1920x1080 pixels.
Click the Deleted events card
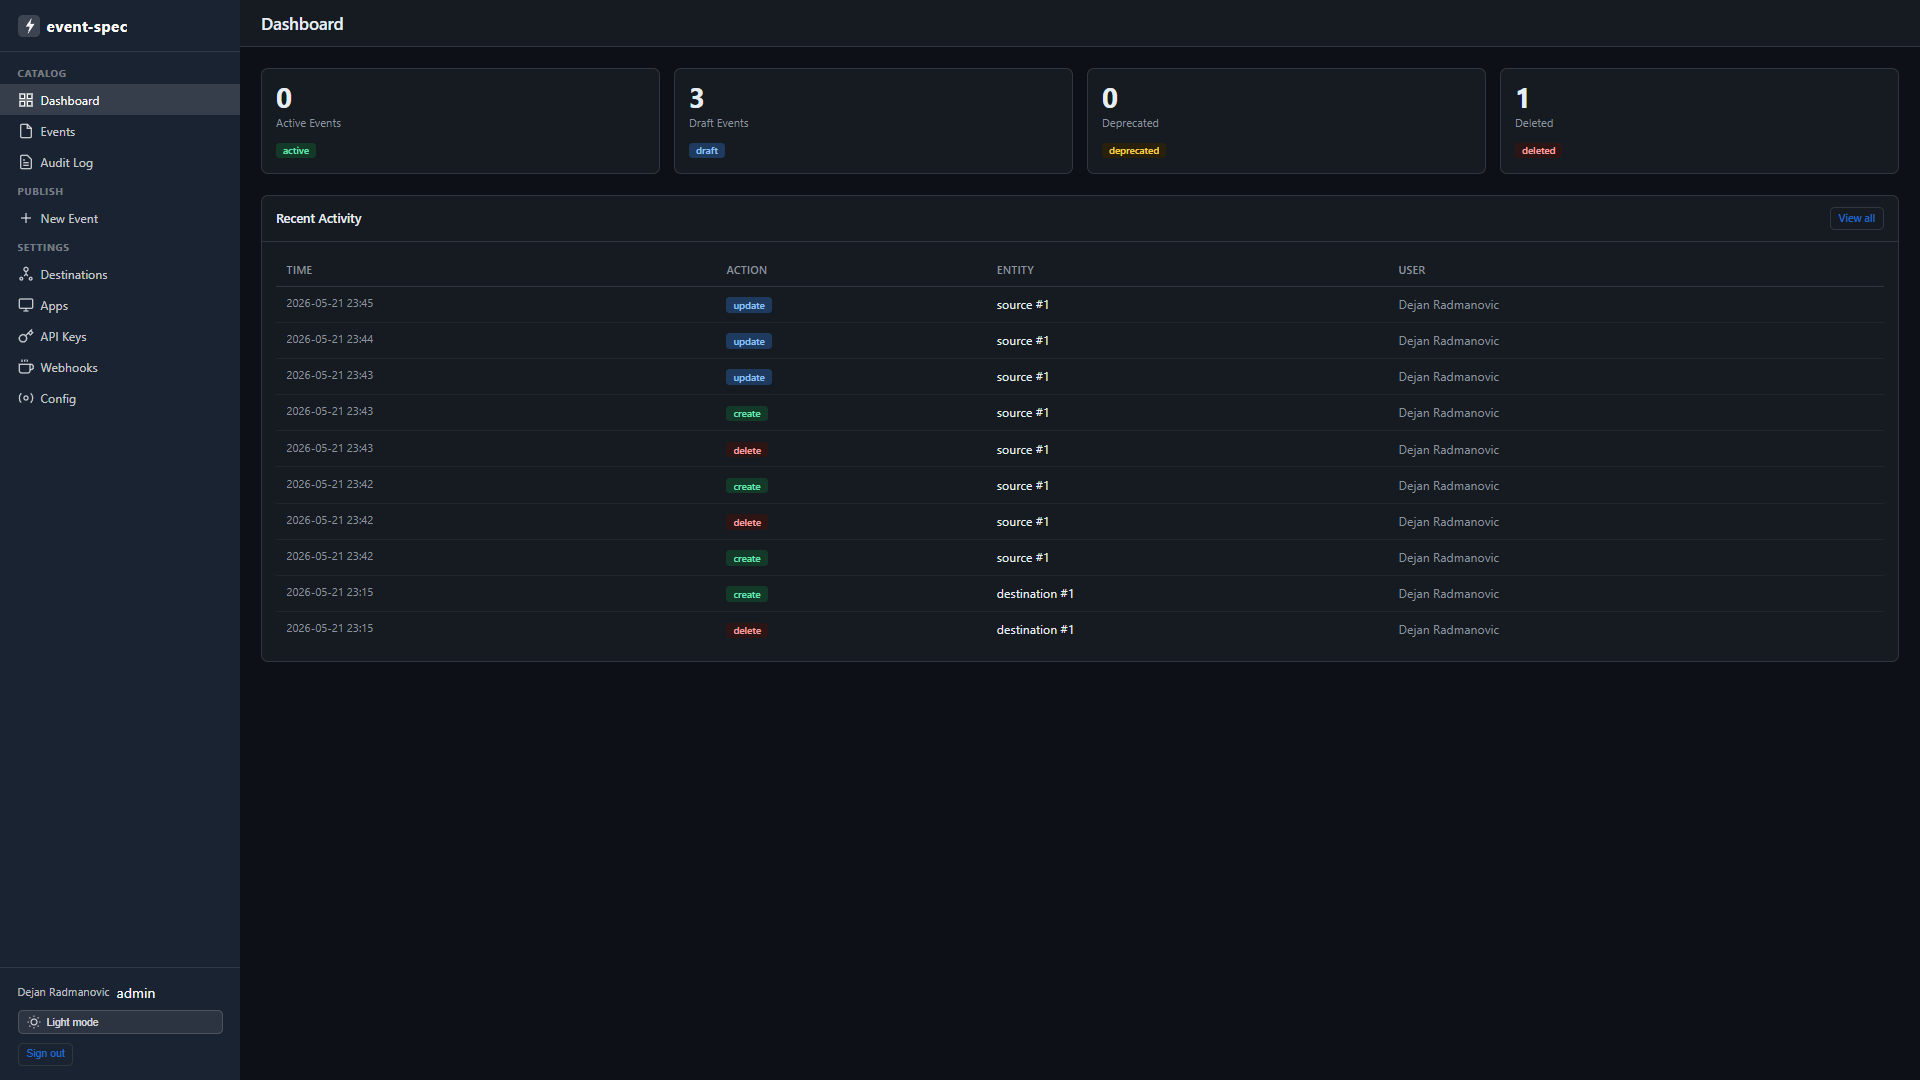point(1699,121)
